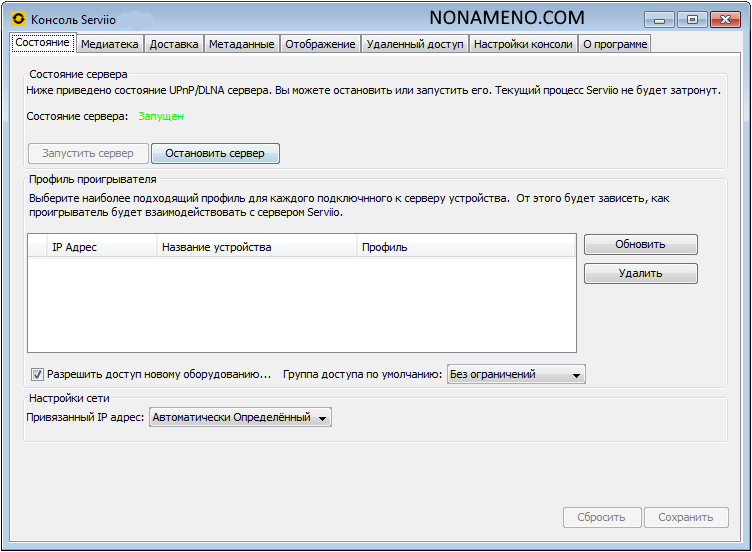The width and height of the screenshot is (752, 552).
Task: Expand the Группа доступа по умолчанию dropdown
Action: coord(516,374)
